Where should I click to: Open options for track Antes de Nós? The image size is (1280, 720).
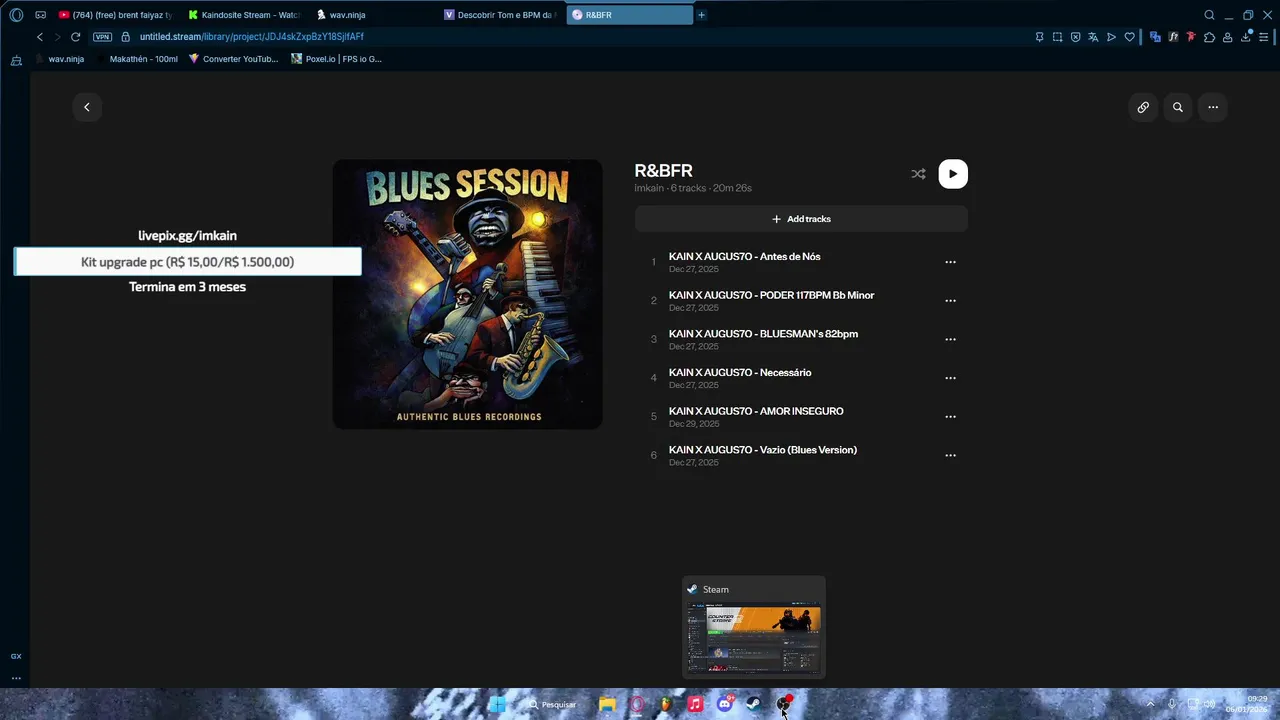coord(950,262)
